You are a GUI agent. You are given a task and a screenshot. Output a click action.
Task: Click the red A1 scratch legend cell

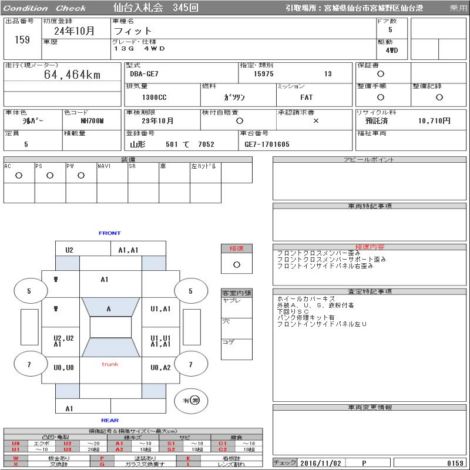click(x=119, y=444)
